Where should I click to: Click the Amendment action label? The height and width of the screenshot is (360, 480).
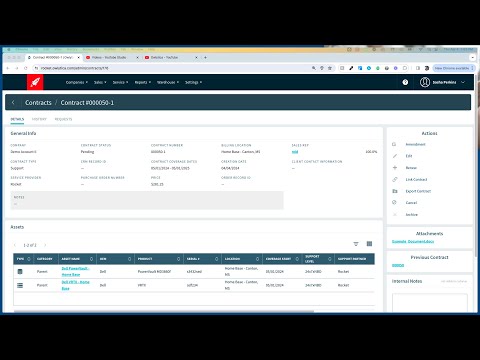pyautogui.click(x=415, y=144)
